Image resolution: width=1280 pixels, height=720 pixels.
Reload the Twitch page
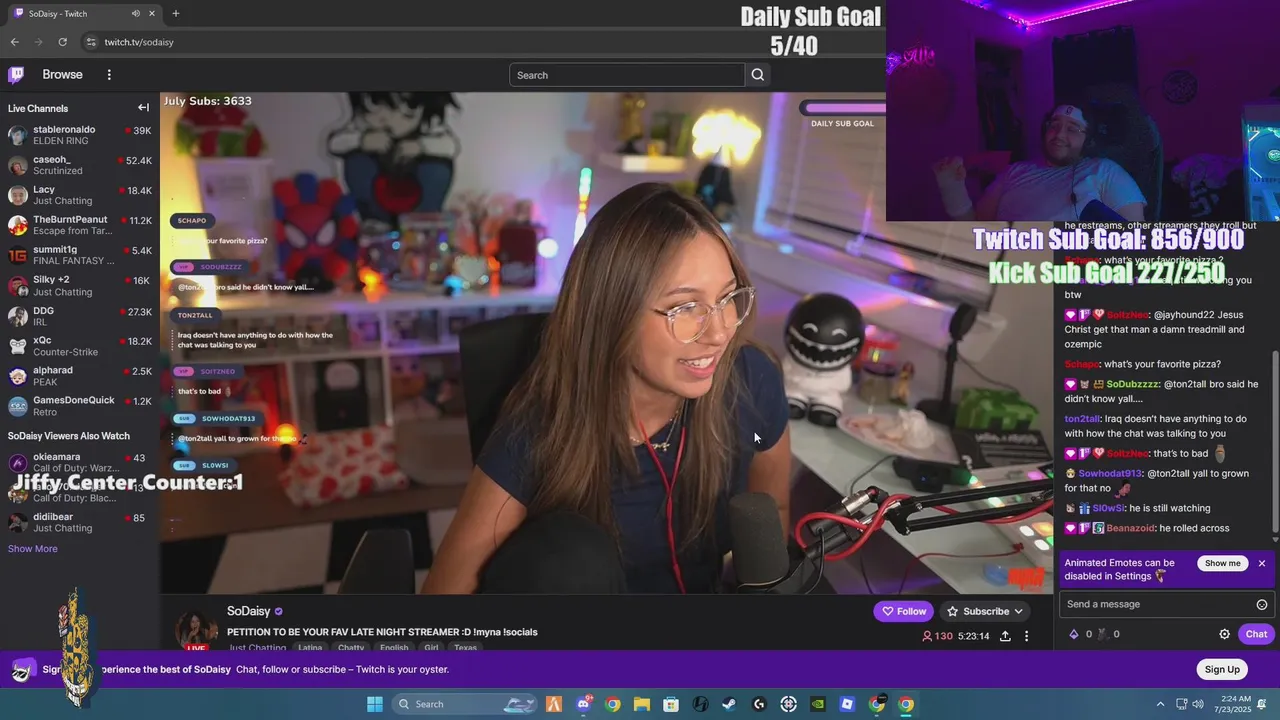[62, 42]
